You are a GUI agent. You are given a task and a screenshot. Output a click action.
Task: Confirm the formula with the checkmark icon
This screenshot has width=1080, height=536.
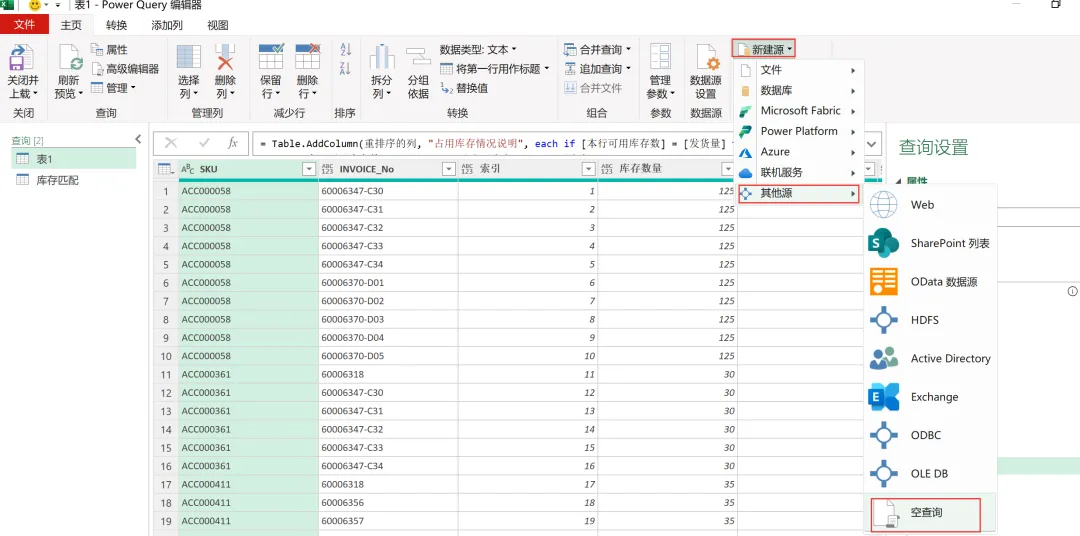(204, 143)
